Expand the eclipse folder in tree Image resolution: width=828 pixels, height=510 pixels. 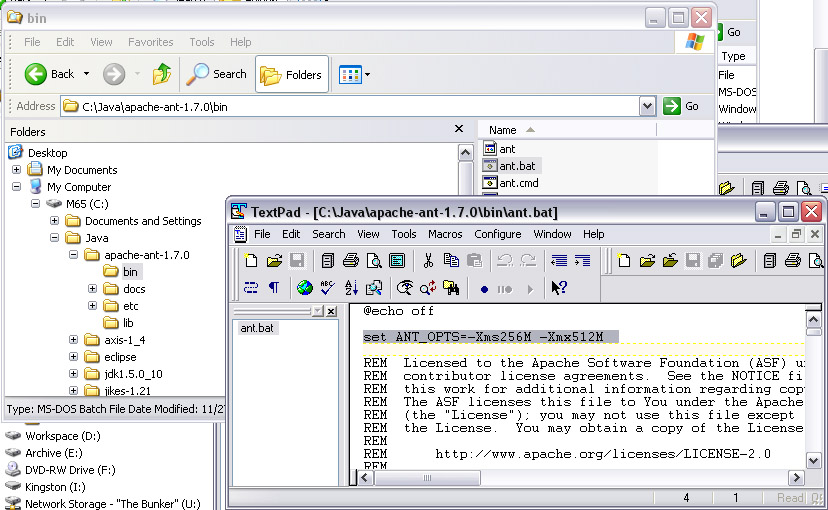tap(73, 357)
